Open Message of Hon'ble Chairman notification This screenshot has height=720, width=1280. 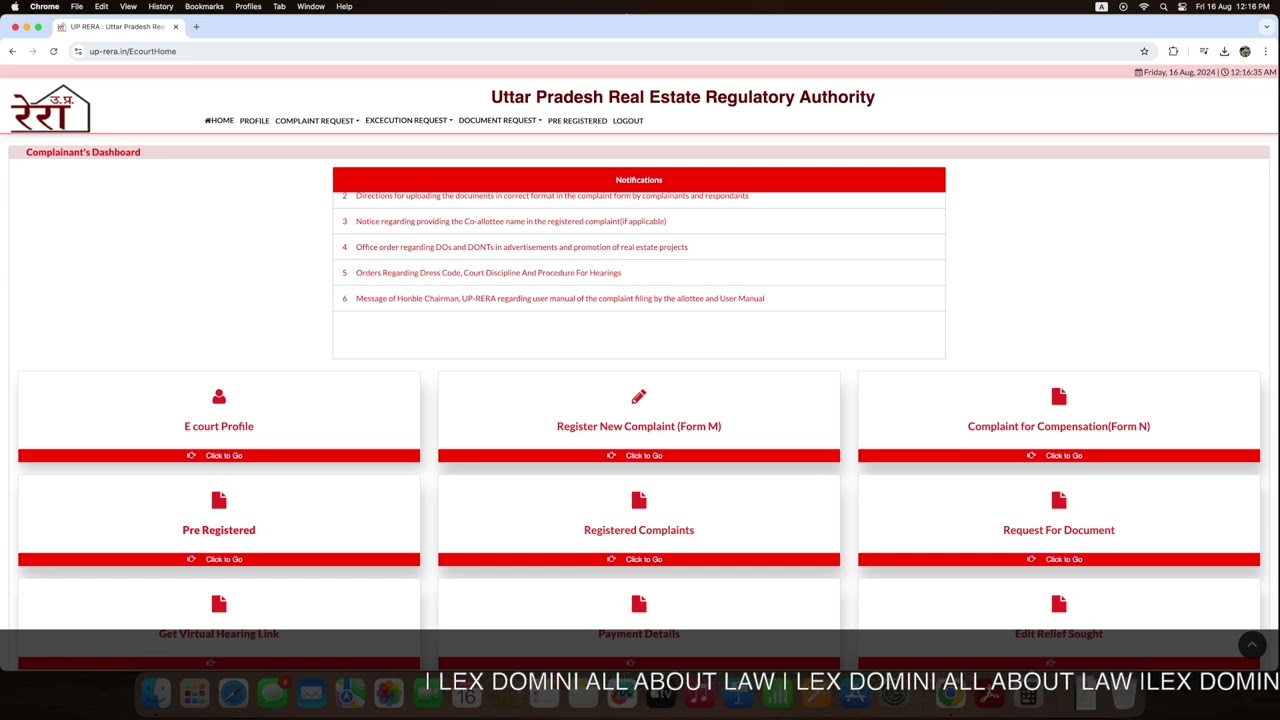click(x=560, y=299)
